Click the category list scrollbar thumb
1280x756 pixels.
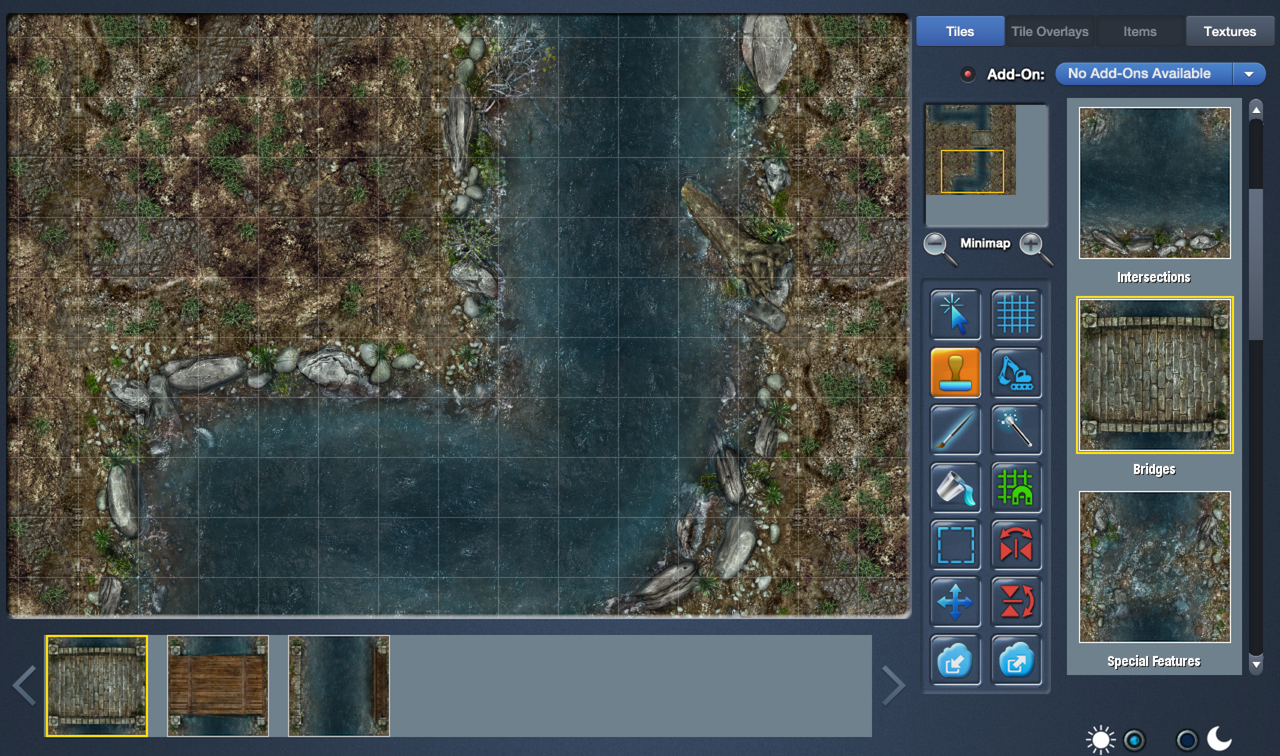[1256, 265]
